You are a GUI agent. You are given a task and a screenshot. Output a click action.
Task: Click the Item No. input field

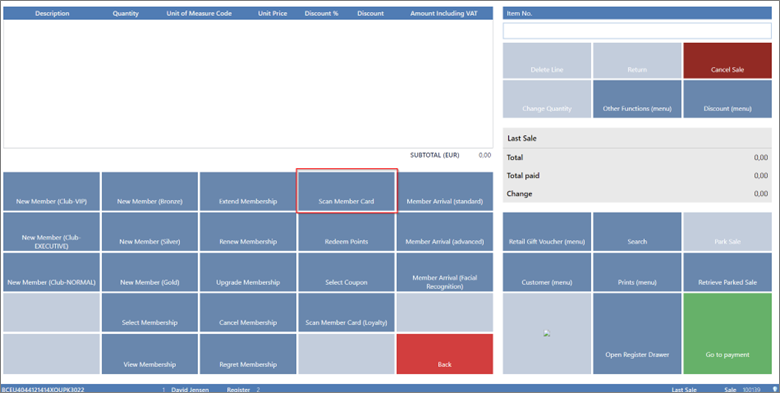pos(637,31)
